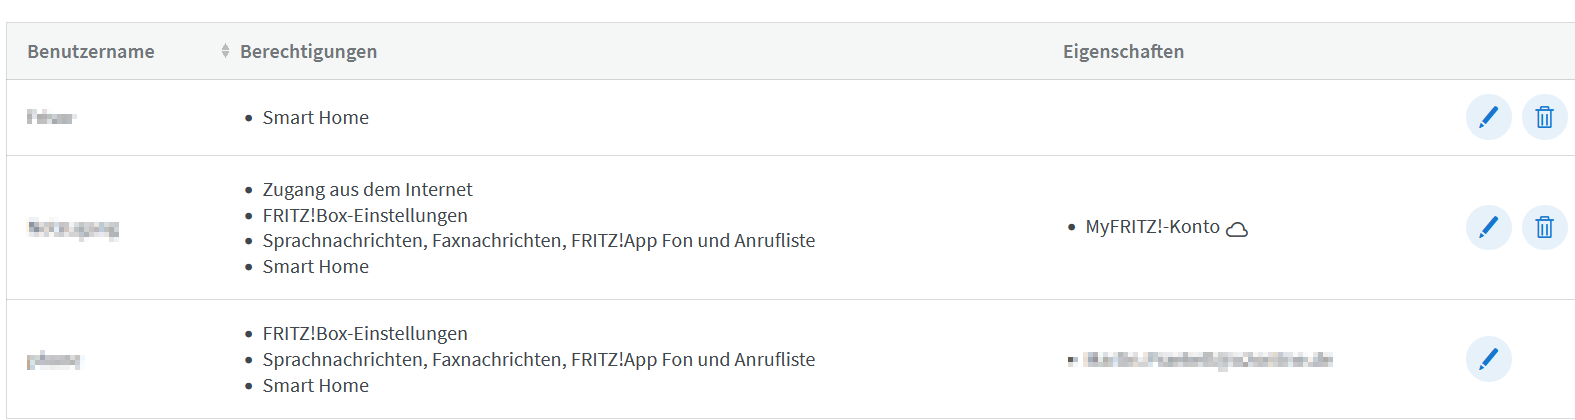Click FRITZ!Box-Einstellungen in the last row
Image resolution: width=1575 pixels, height=420 pixels.
pyautogui.click(x=365, y=333)
